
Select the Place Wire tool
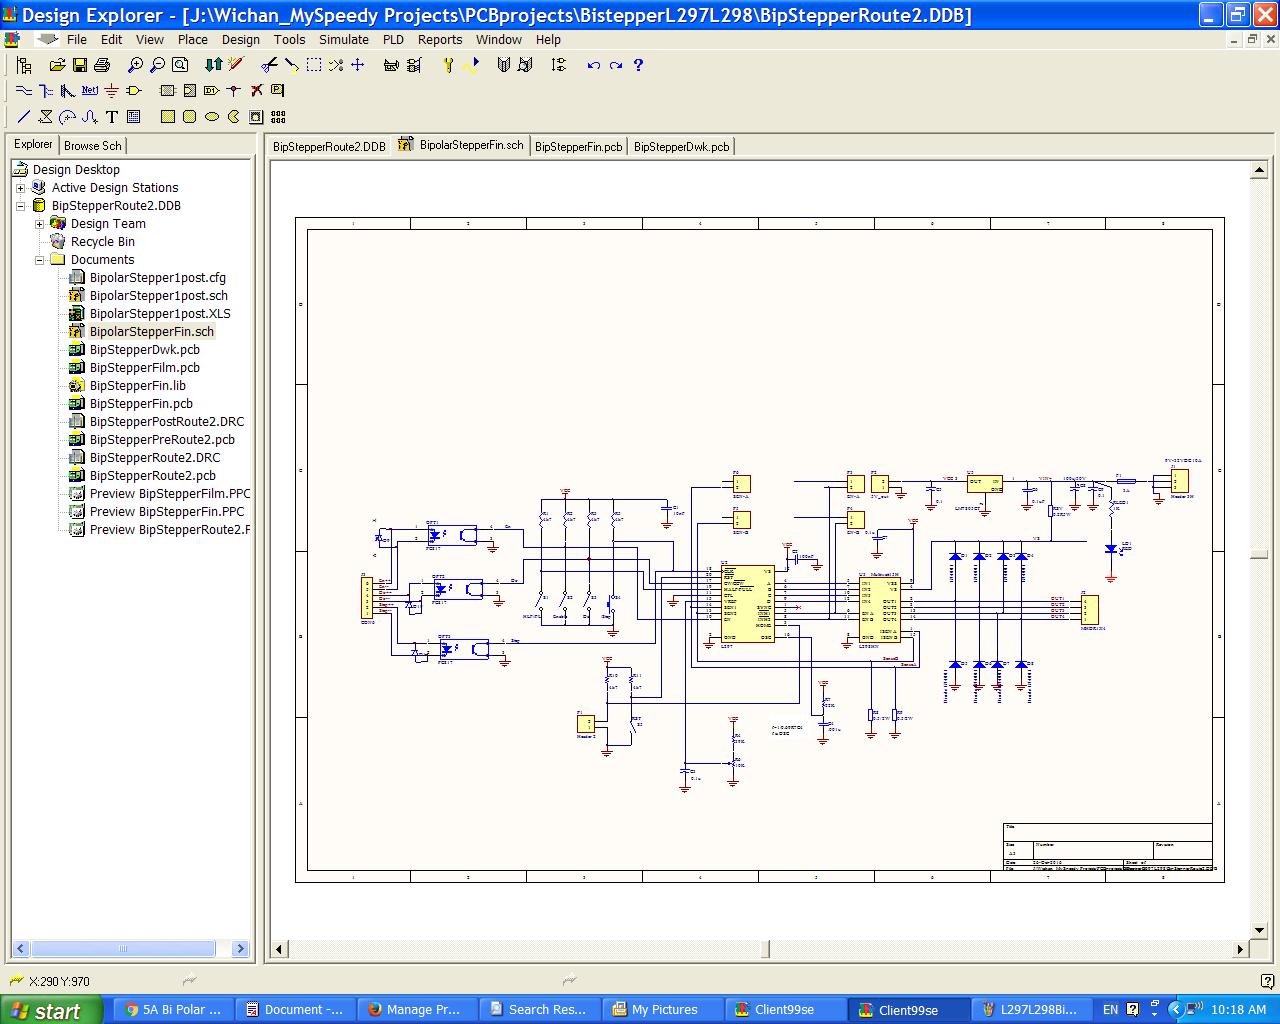pyautogui.click(x=24, y=90)
